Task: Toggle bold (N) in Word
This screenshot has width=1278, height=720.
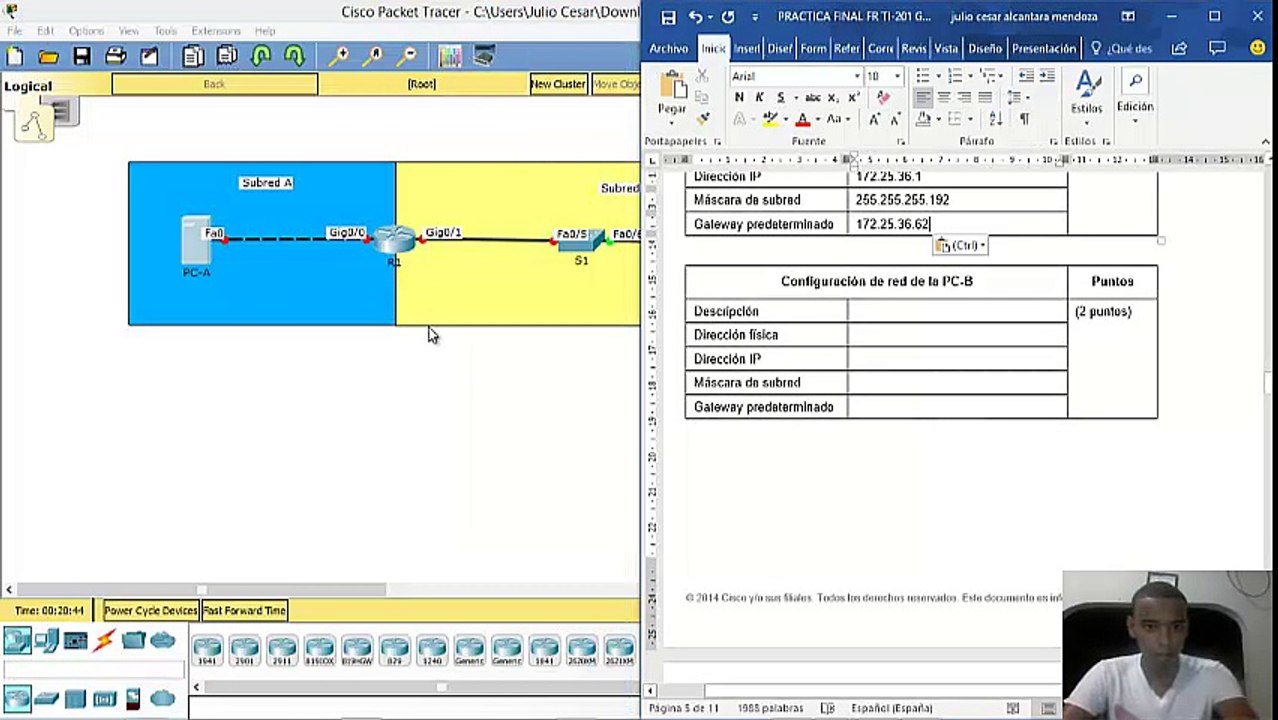Action: (739, 97)
